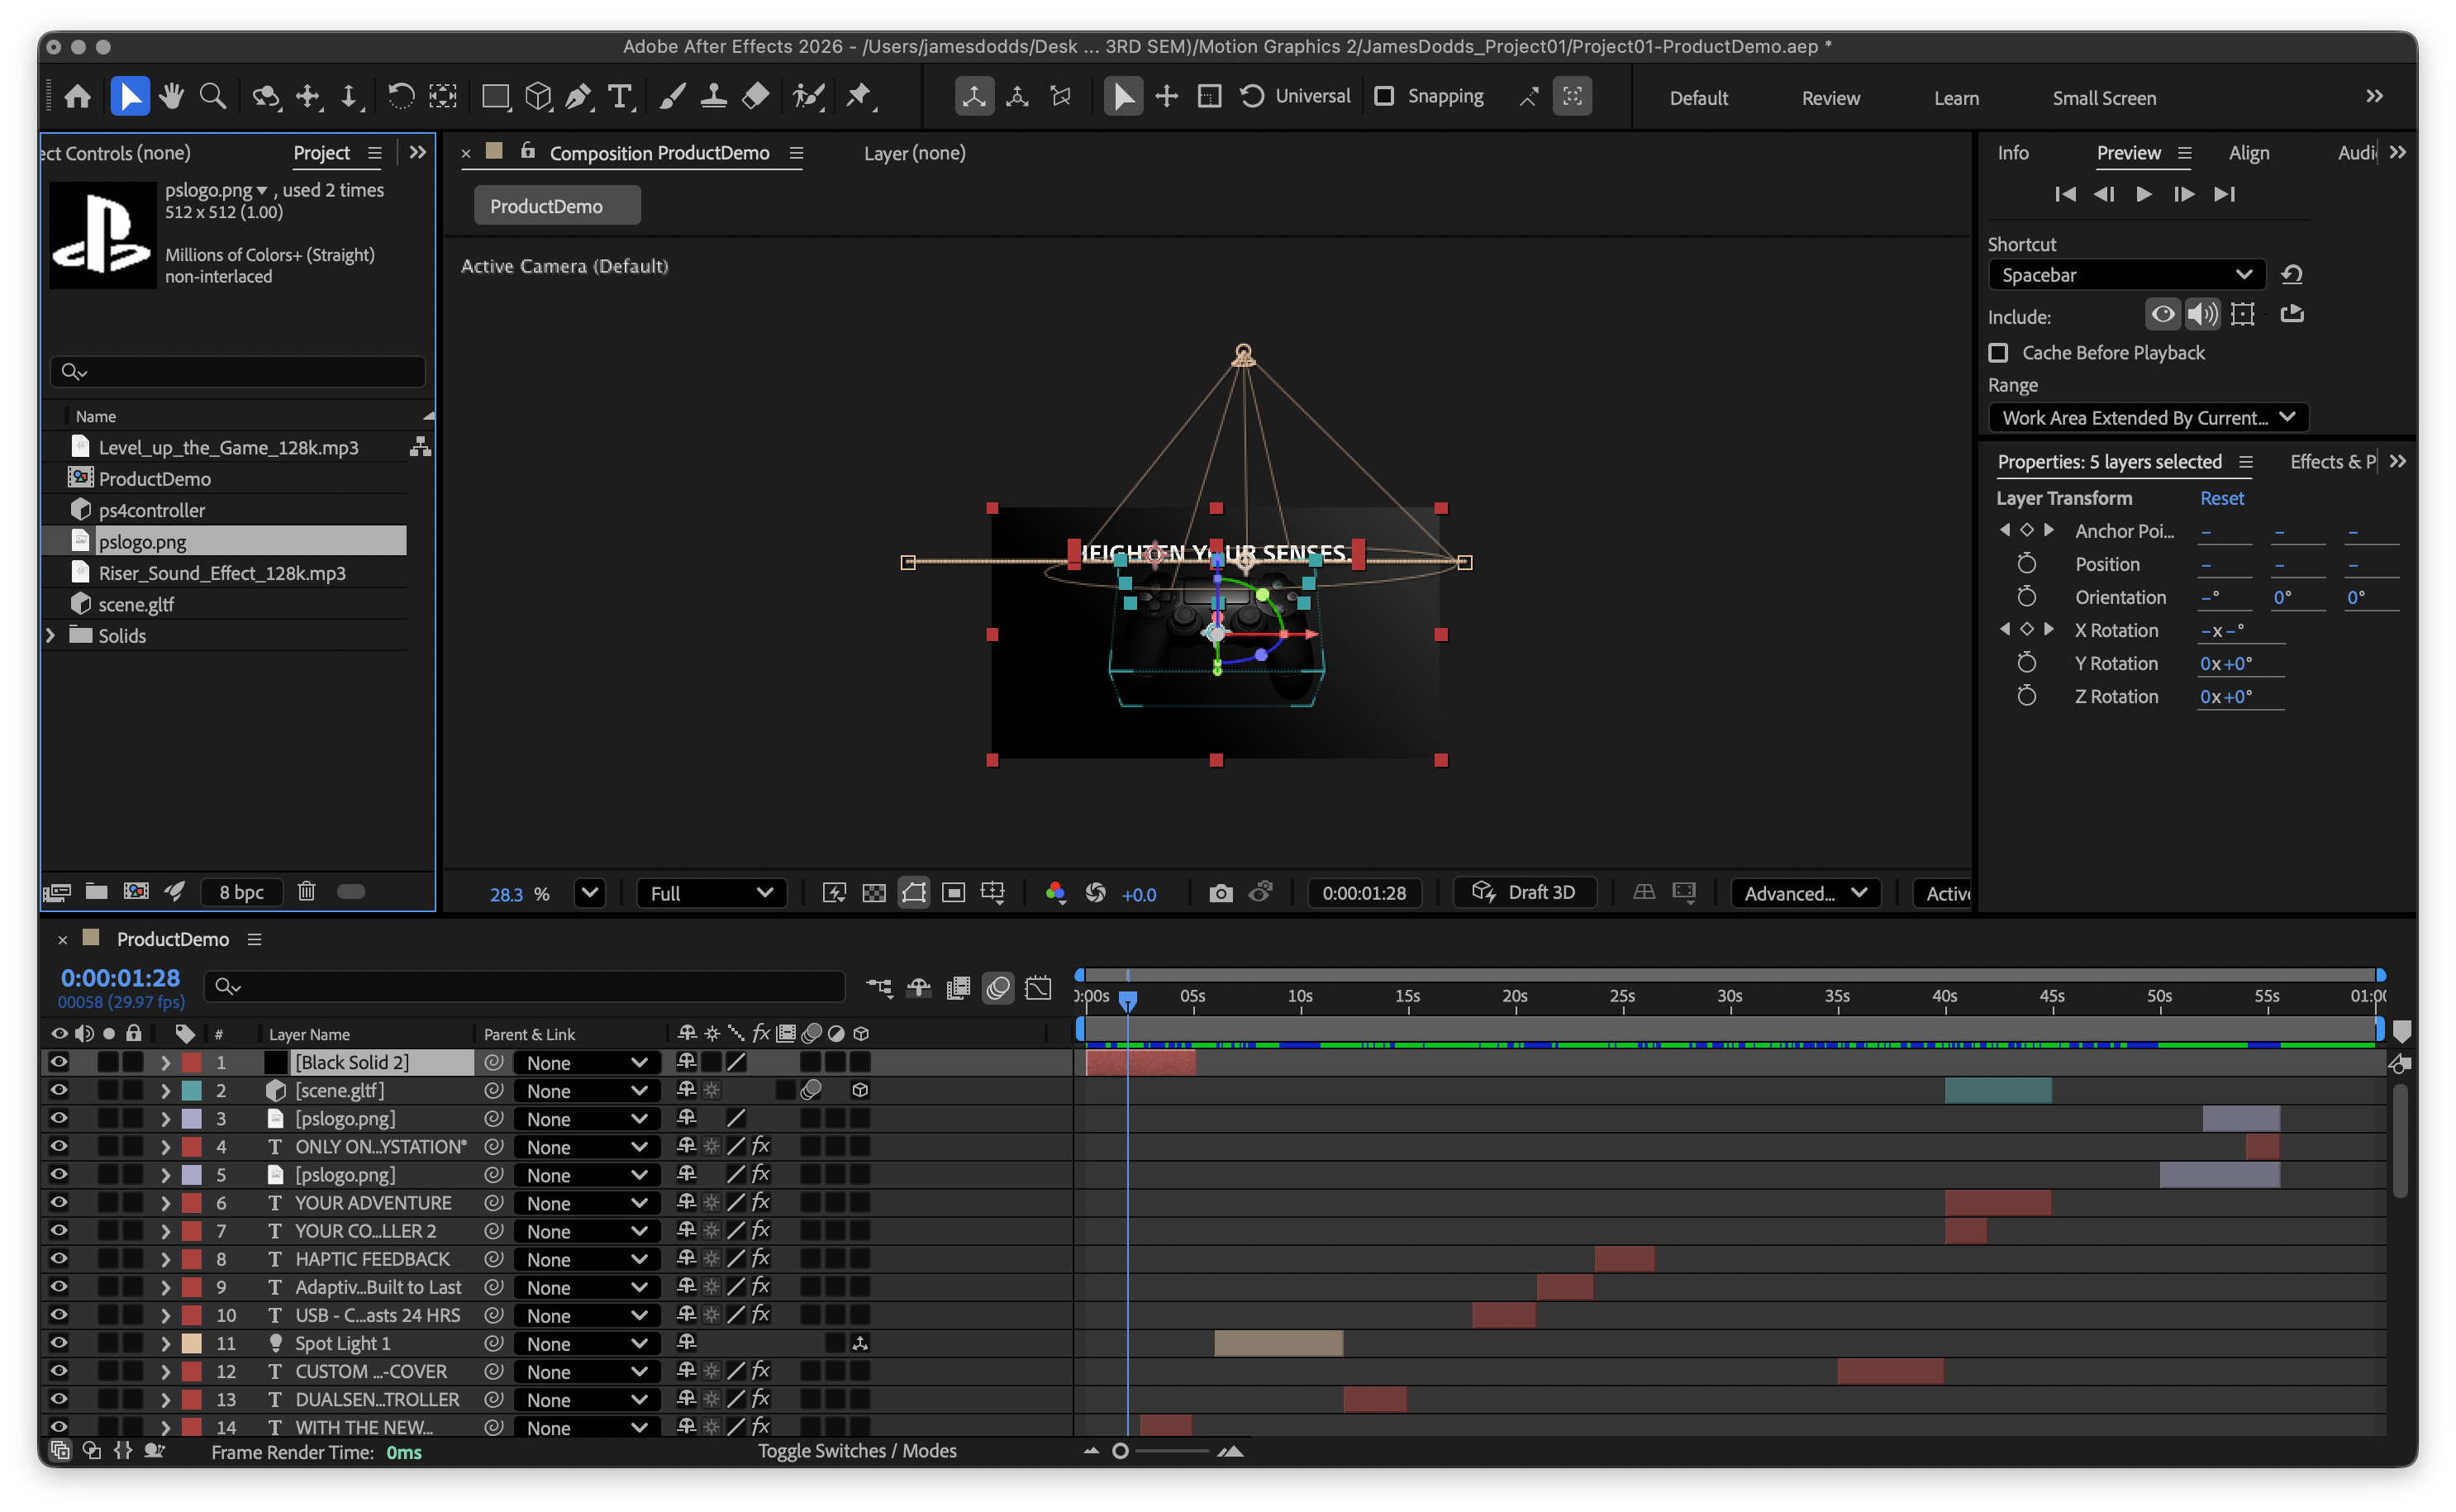This screenshot has width=2456, height=1512.
Task: Toggle the transparency grid icon
Action: (x=873, y=893)
